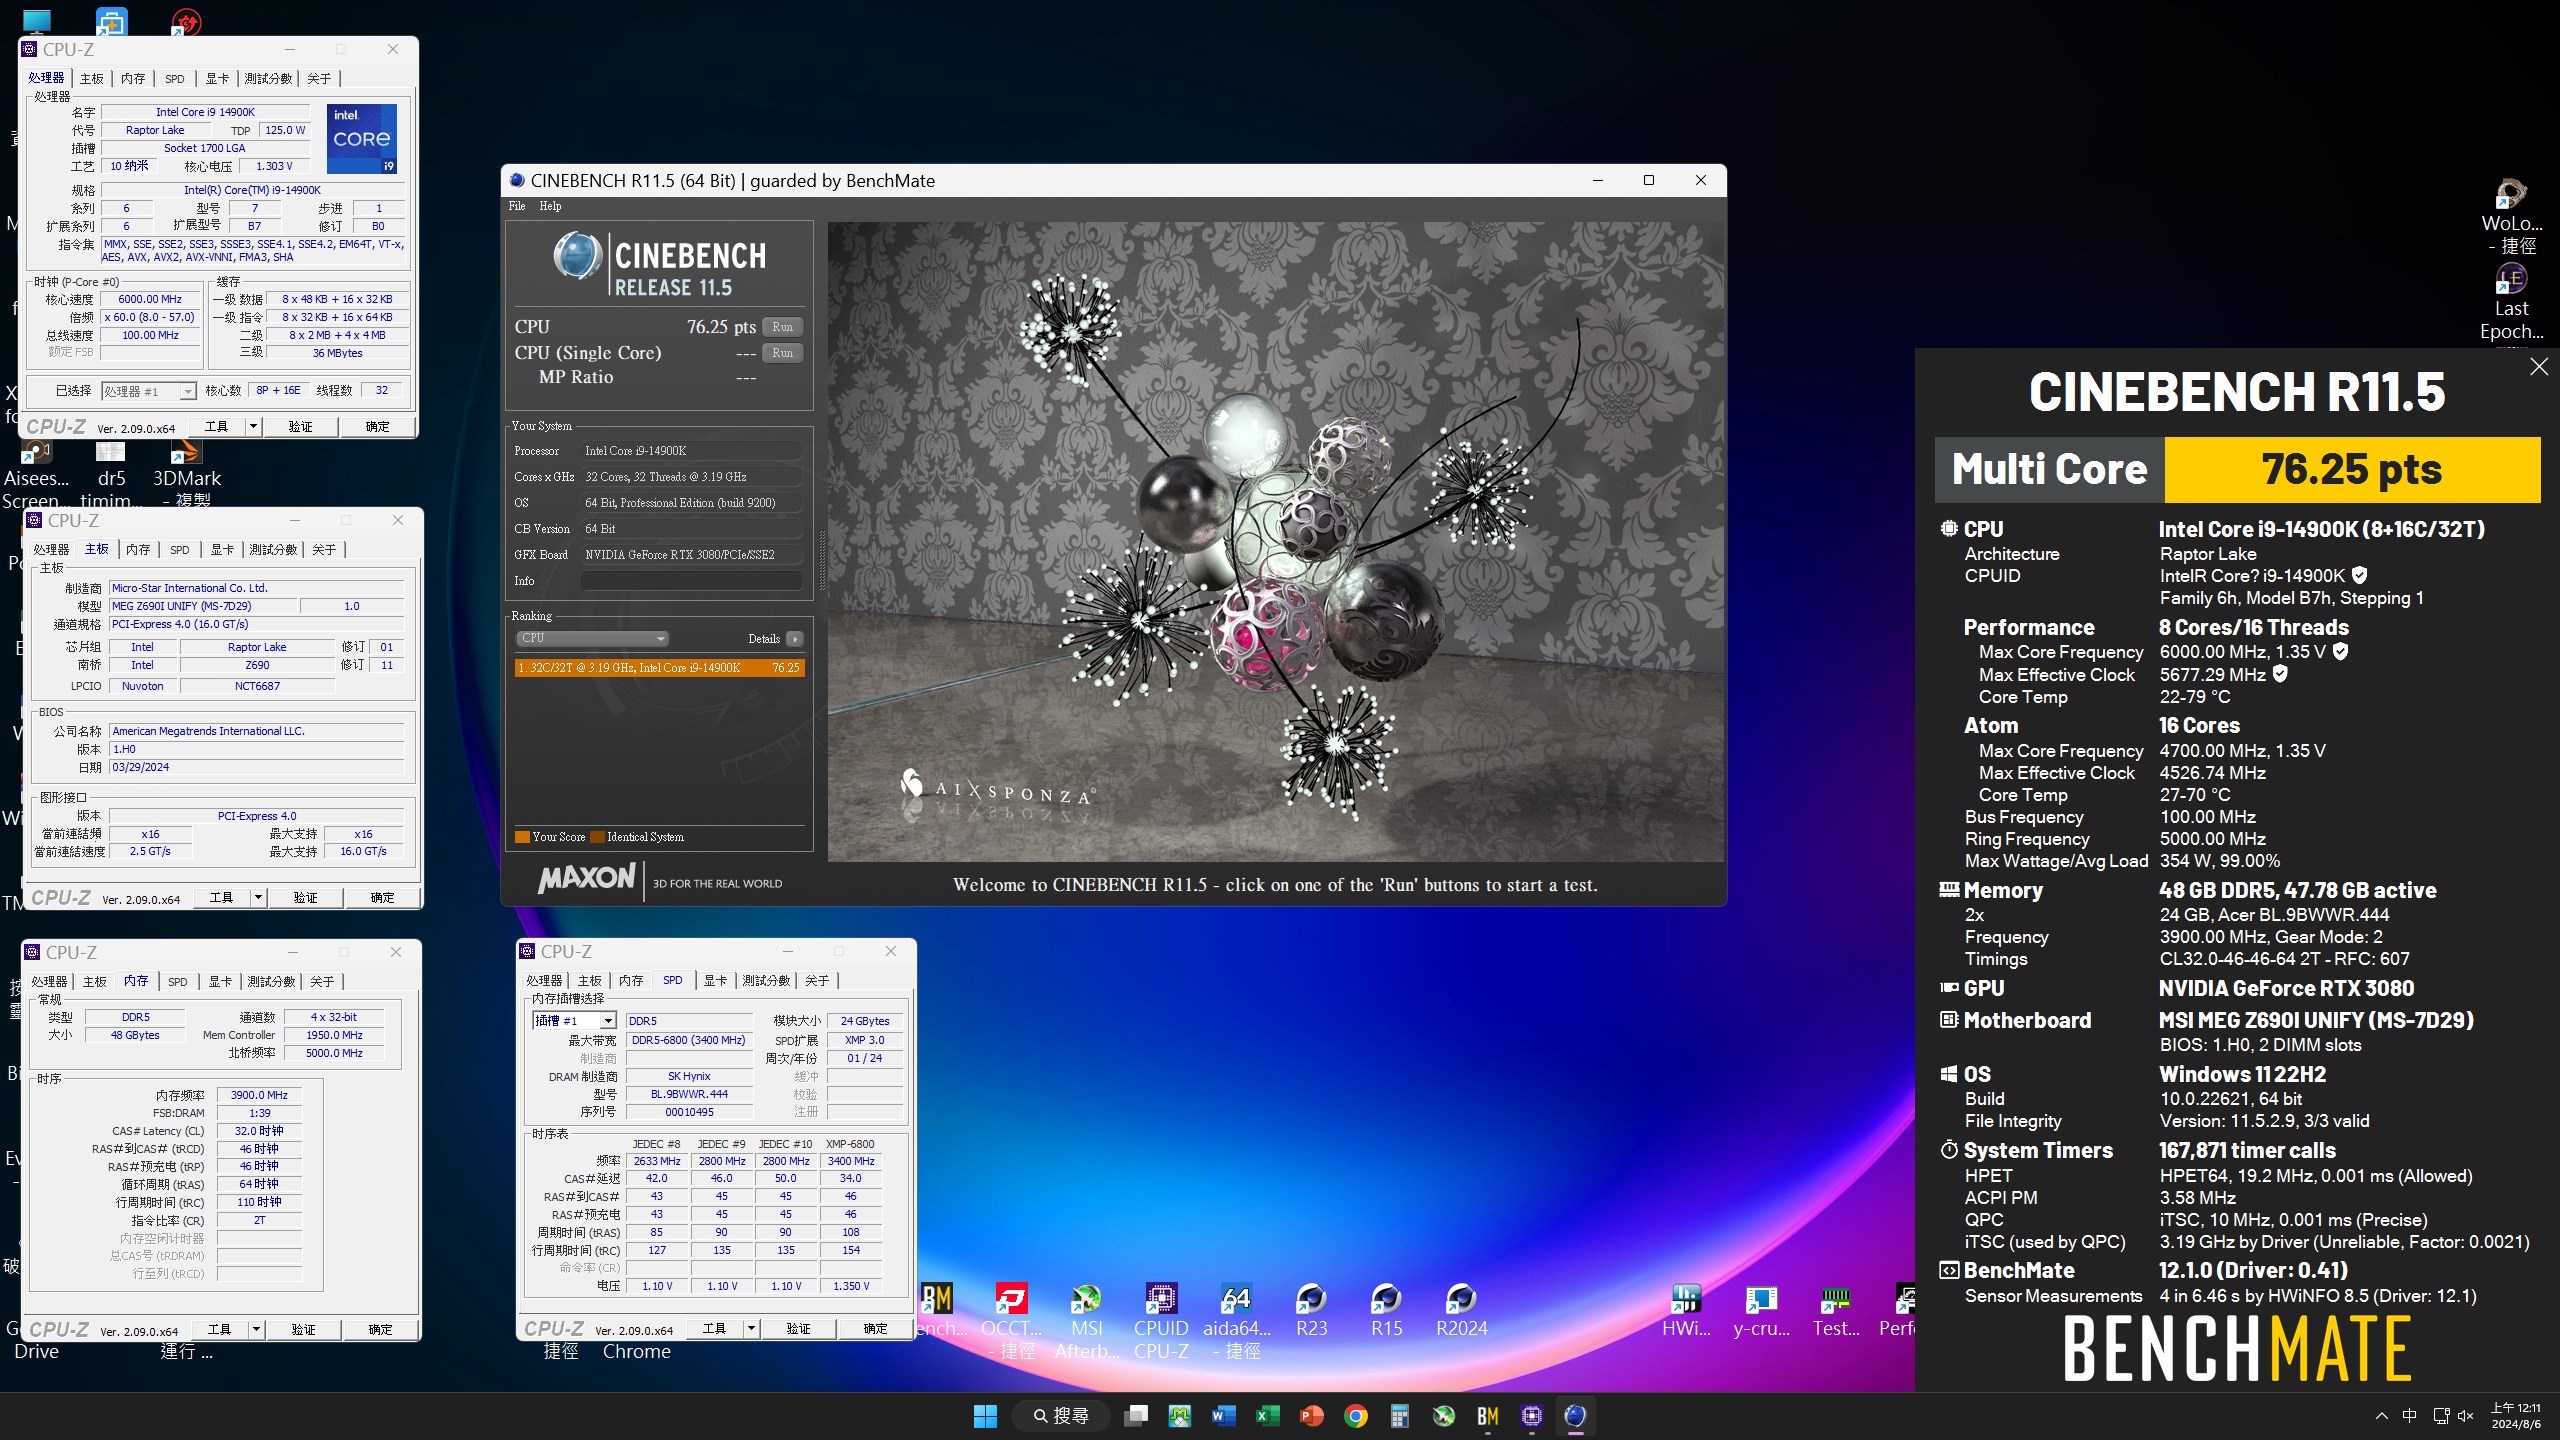Open the Cinebench File menu

click(x=517, y=206)
